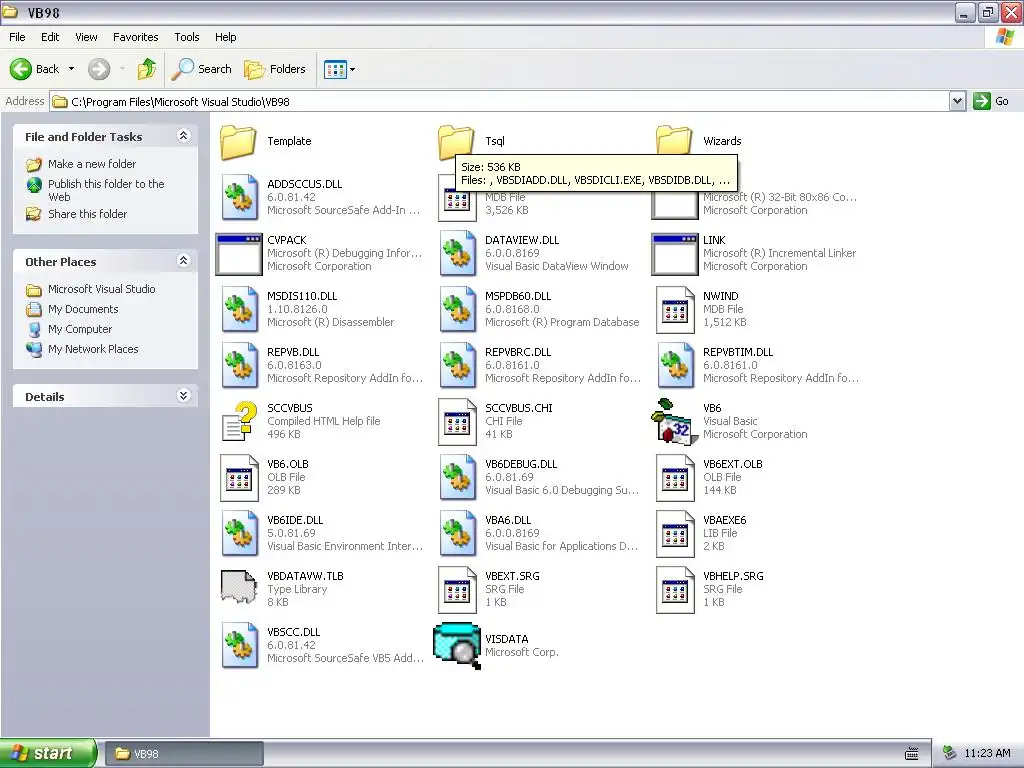
Task: Open My Computer from Other Places
Action: pos(80,329)
